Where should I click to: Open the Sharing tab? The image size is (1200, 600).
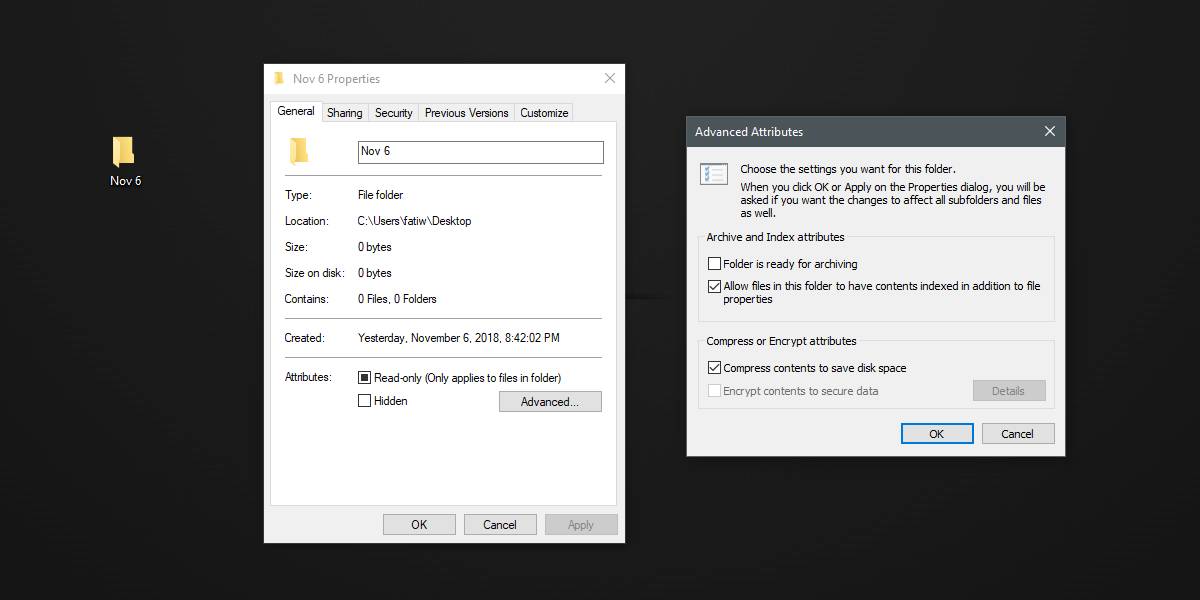(x=345, y=113)
